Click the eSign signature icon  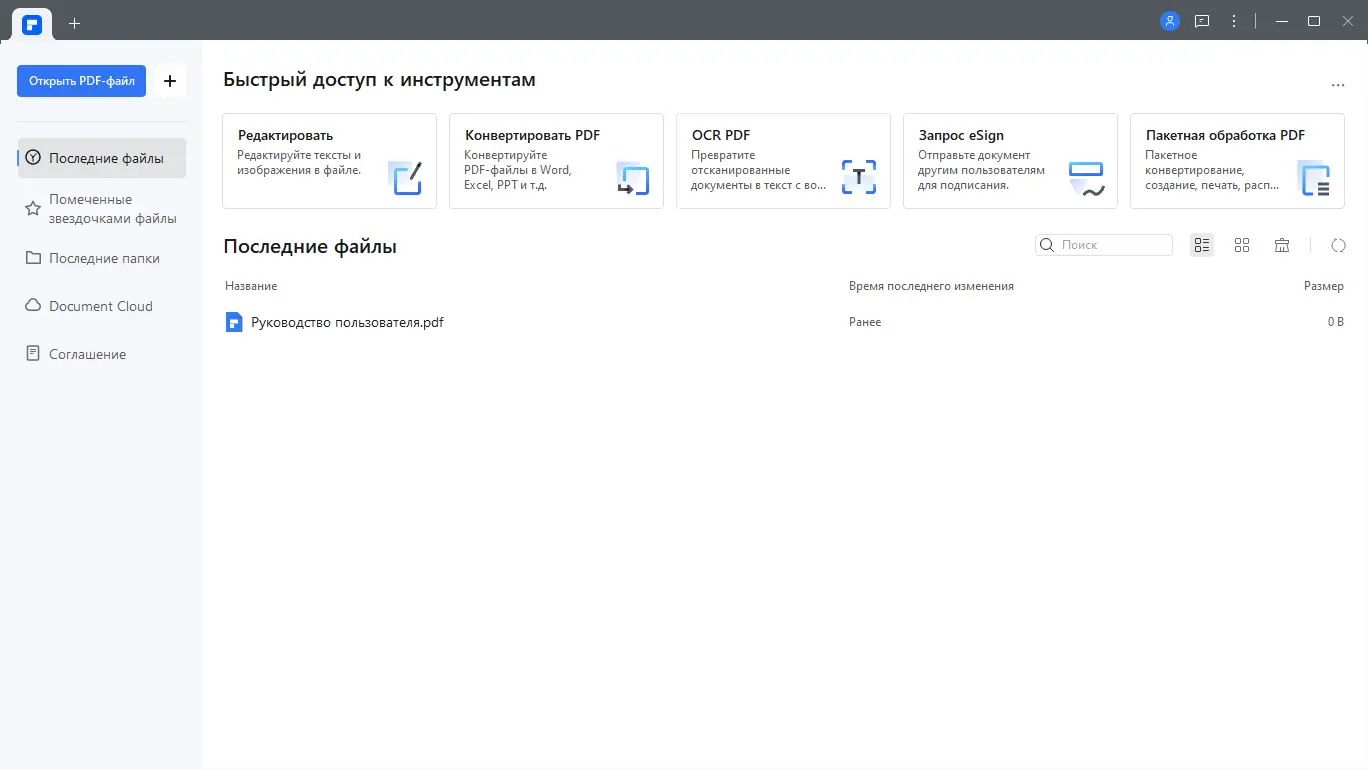click(1086, 177)
